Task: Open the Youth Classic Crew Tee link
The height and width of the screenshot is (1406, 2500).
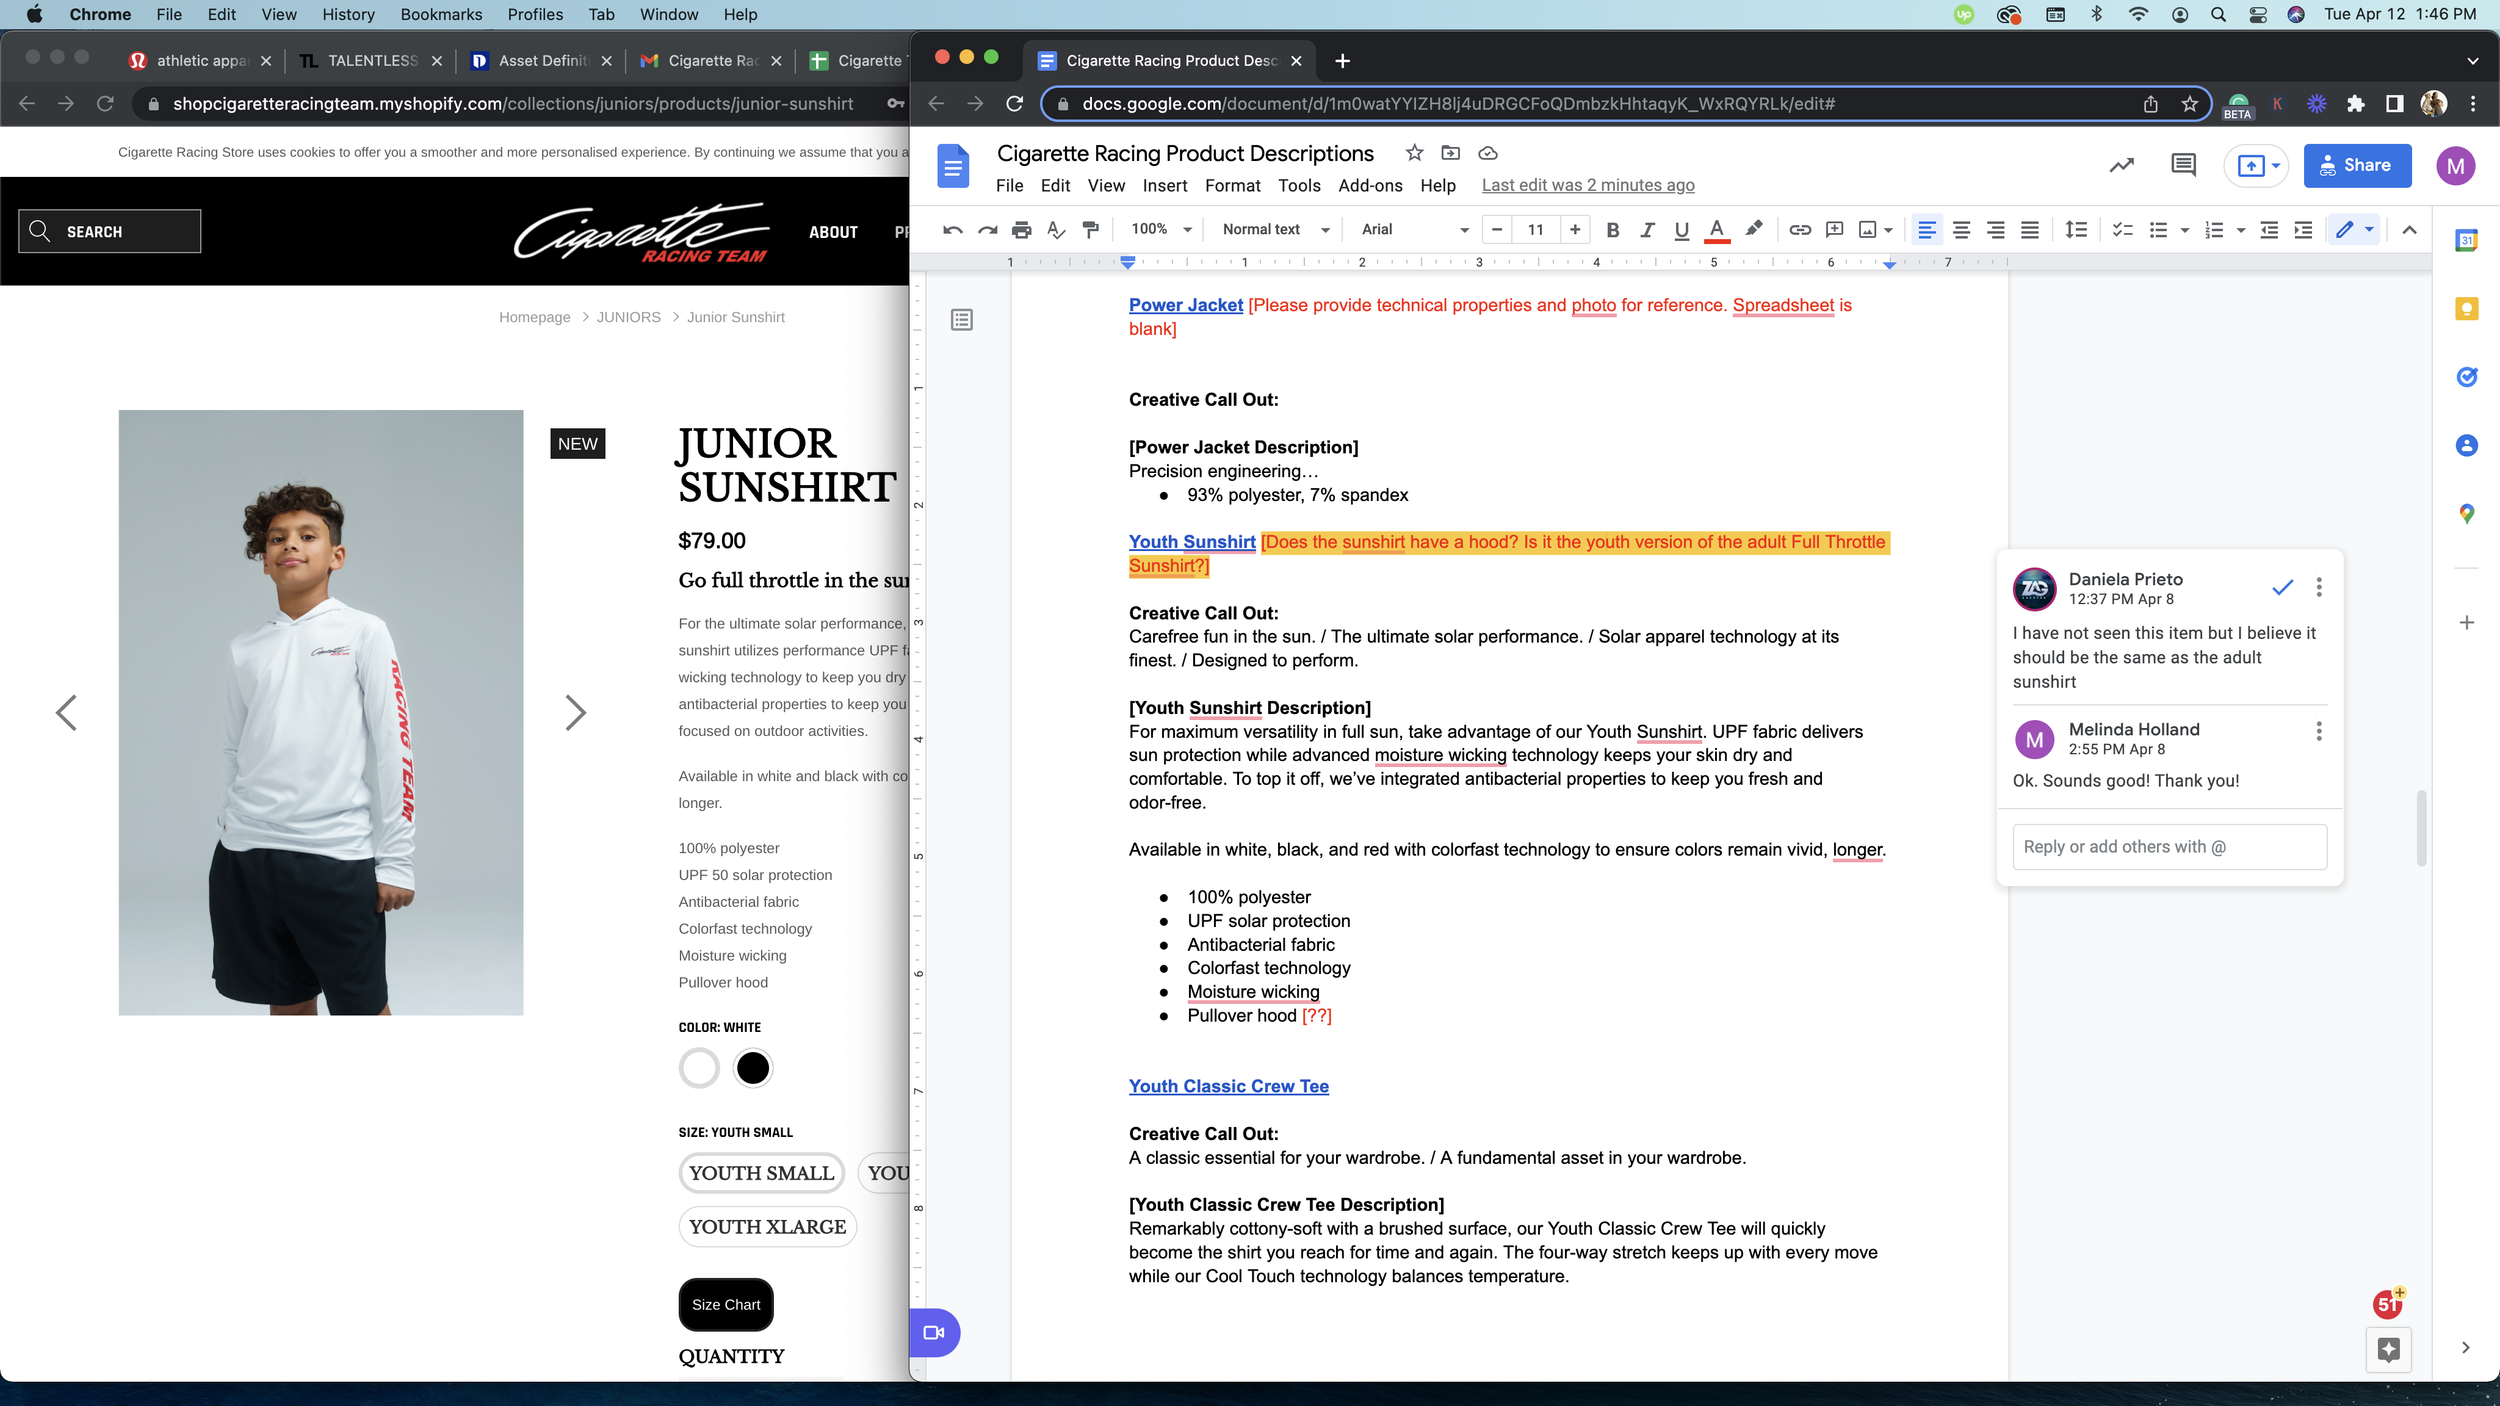Action: (x=1228, y=1086)
